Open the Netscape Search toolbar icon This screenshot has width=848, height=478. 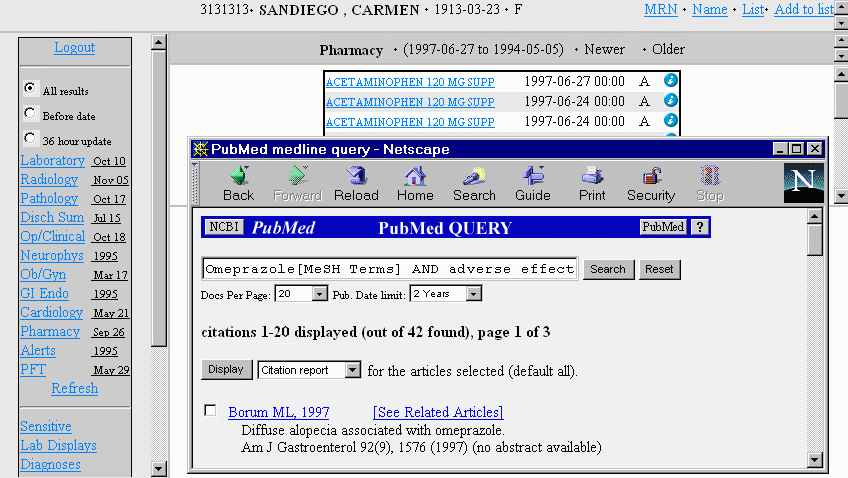[474, 183]
